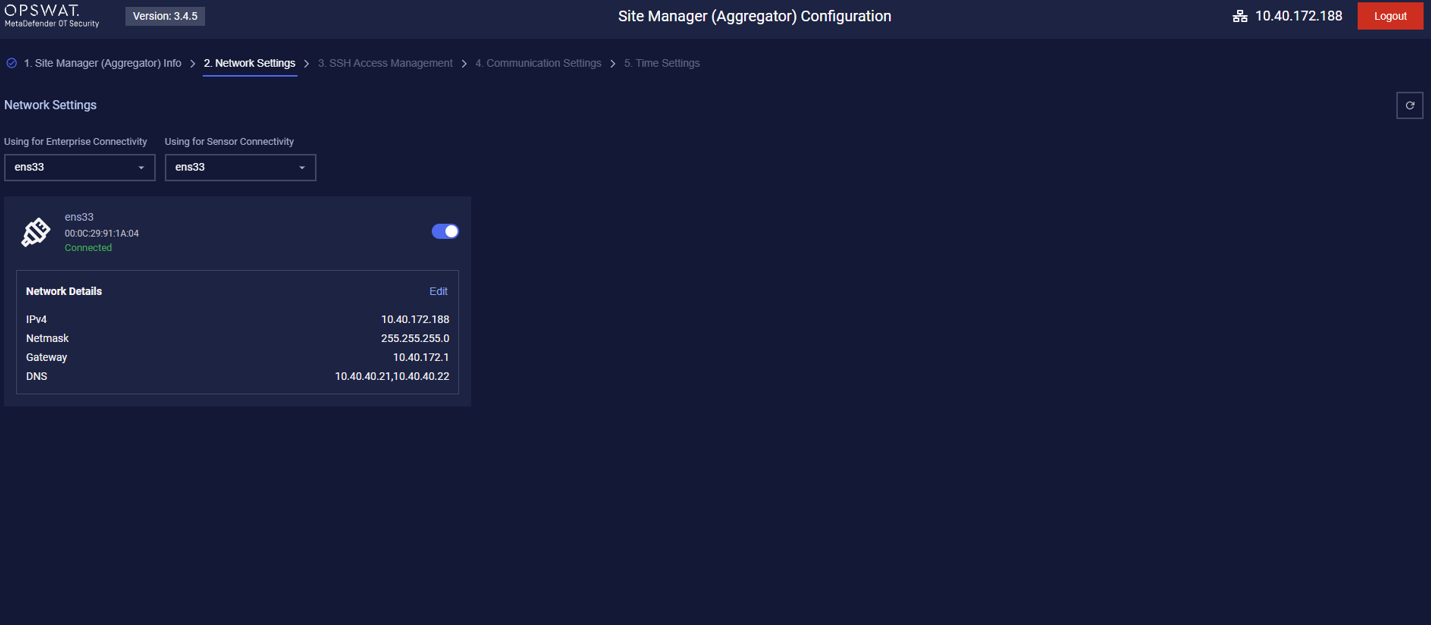Click the IPv4 value 10.40.172.188 in details
The width and height of the screenshot is (1431, 625).
415,320
